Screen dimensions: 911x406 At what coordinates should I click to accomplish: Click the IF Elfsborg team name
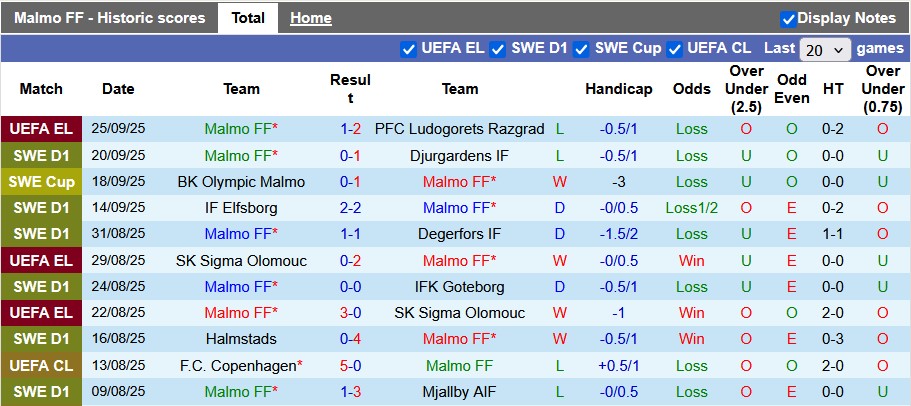[241, 208]
